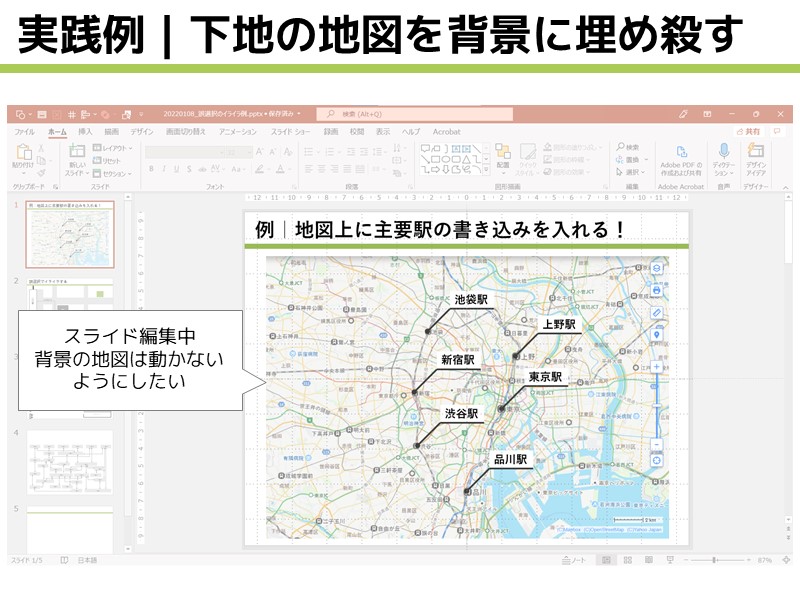Click the map zoom-out minus button
800x600 pixels.
point(657,444)
